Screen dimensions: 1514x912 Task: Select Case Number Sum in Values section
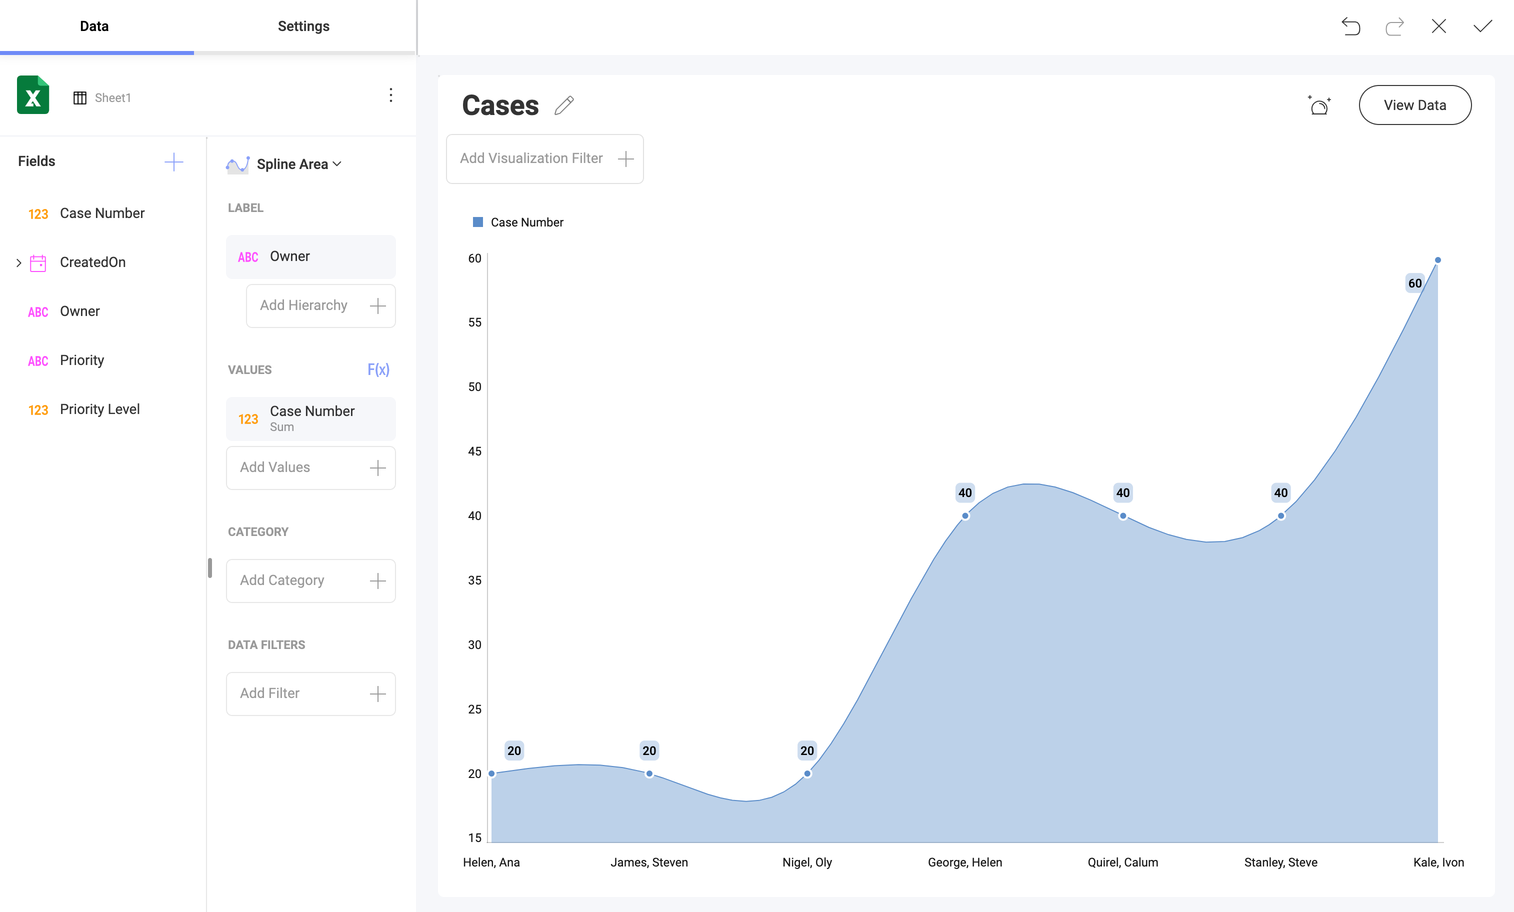(x=311, y=418)
